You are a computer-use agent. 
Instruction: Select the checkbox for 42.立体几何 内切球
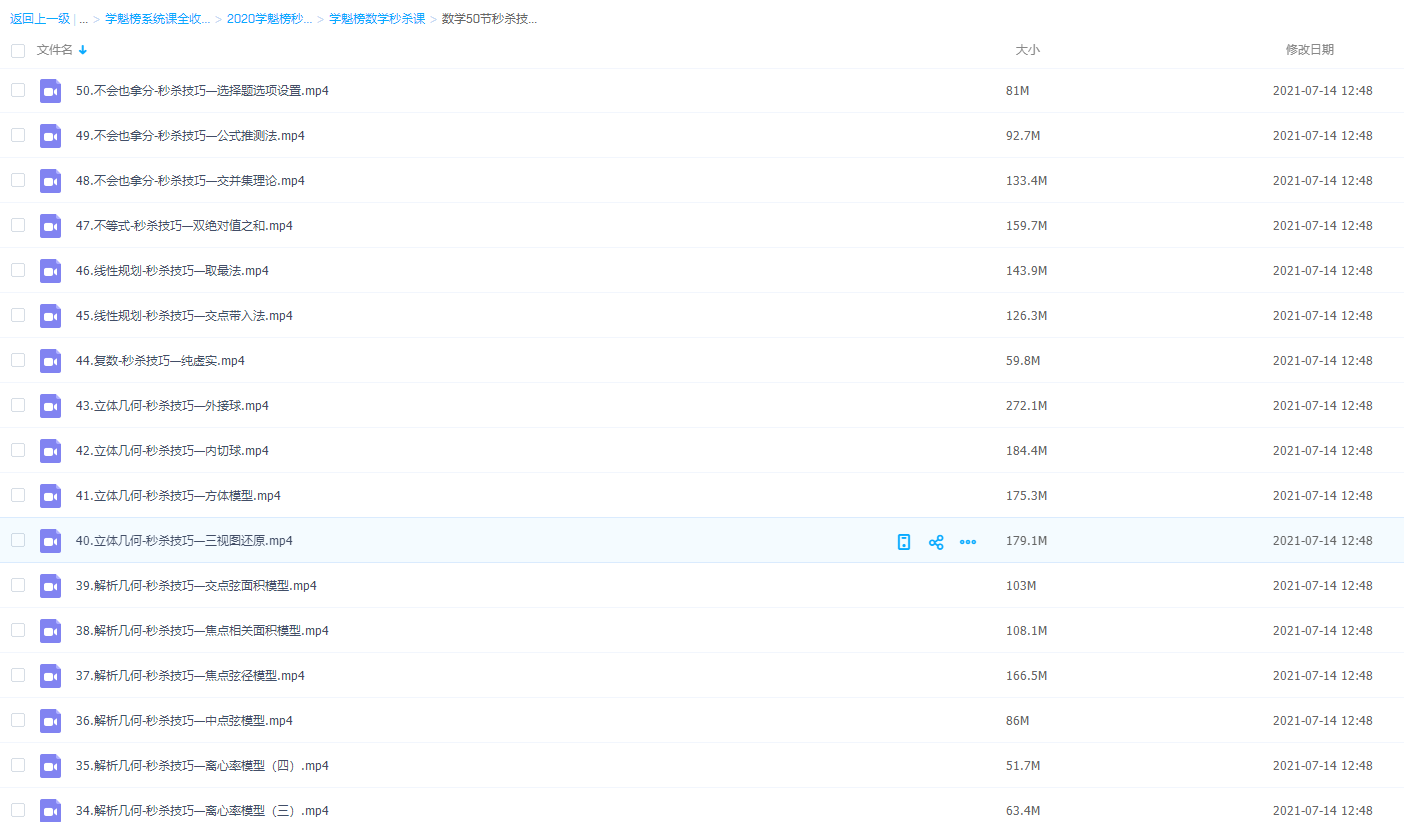[18, 450]
